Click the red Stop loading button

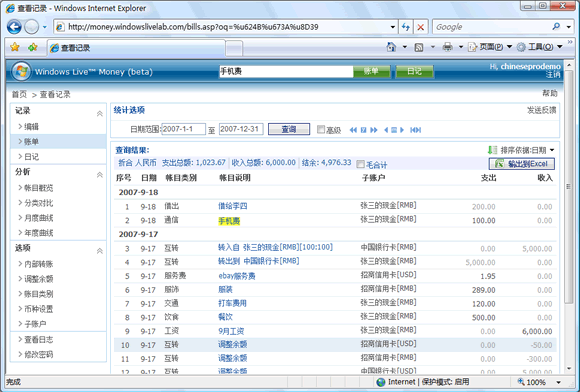421,27
